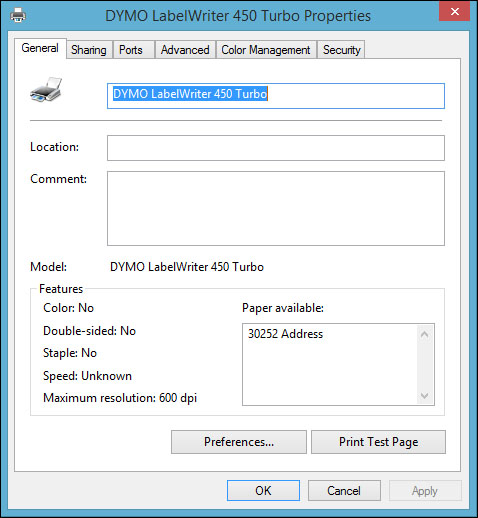The width and height of the screenshot is (478, 518).
Task: Click the printer name text field
Action: click(276, 96)
